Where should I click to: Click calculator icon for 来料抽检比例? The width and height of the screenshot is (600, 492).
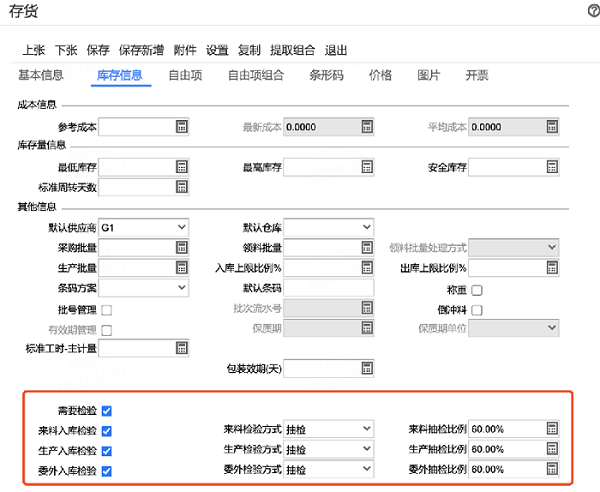tap(551, 429)
